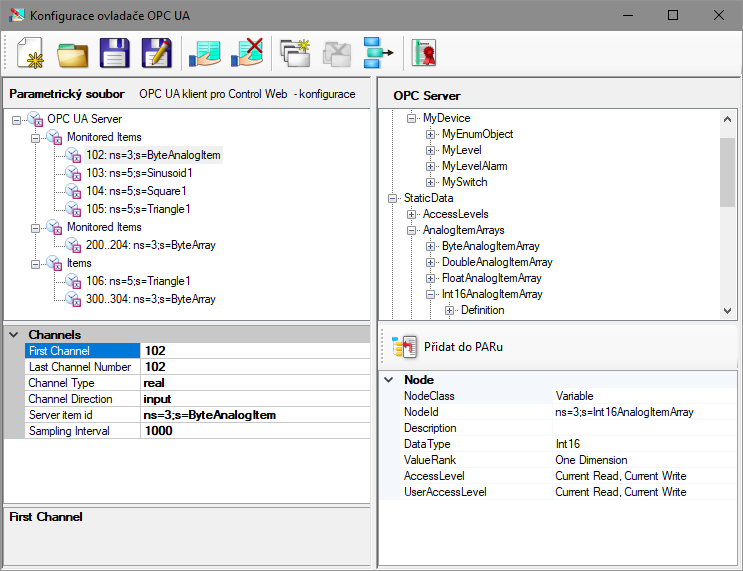The height and width of the screenshot is (571, 743).
Task: Click the hand-holding-sheet icon with red X
Action: (x=247, y=52)
